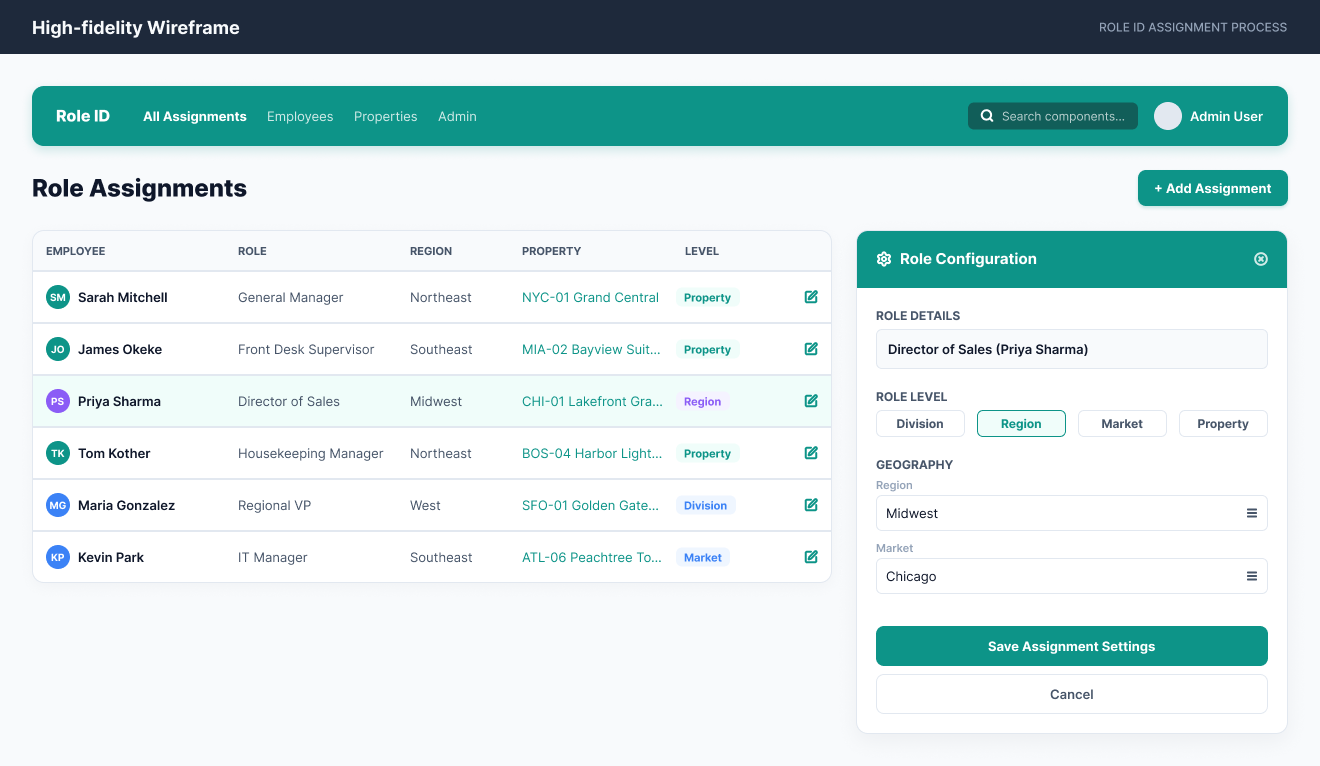This screenshot has width=1320, height=766.
Task: Open the SFO-01 Golden Gate property link
Action: point(590,505)
